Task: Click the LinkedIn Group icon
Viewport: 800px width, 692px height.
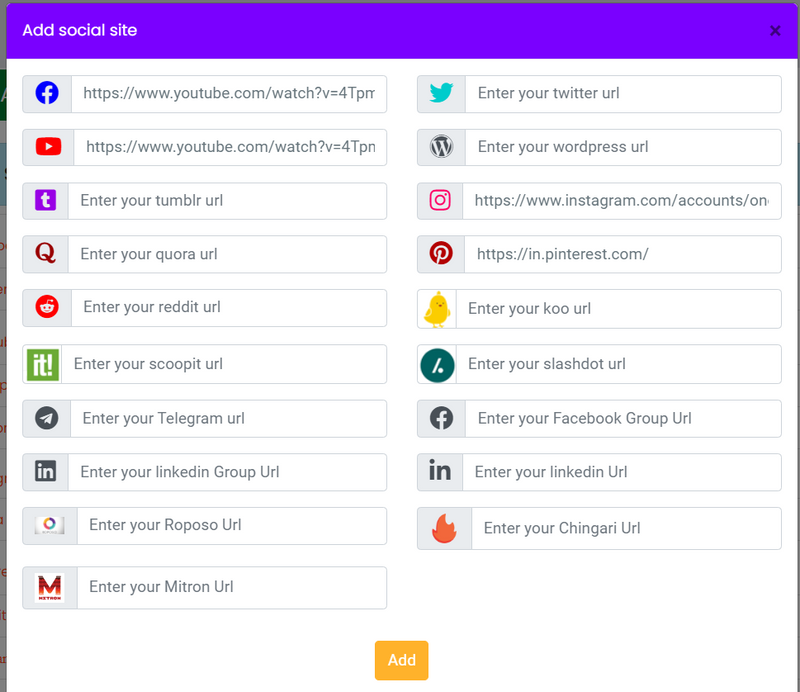Action: click(x=45, y=472)
